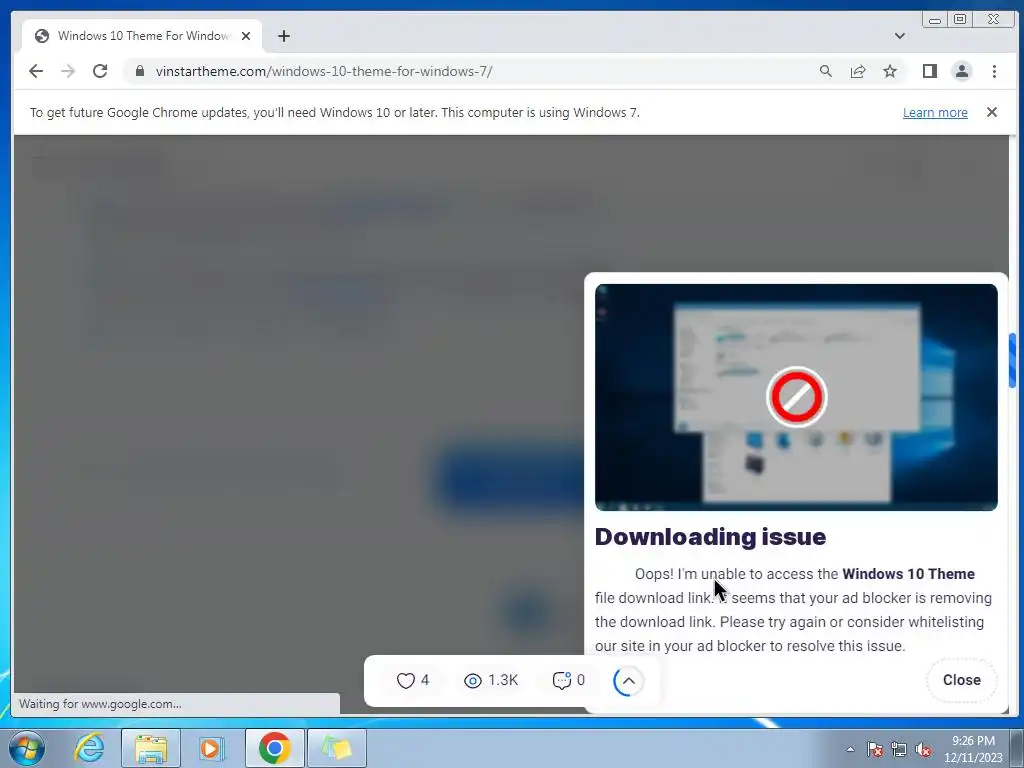Open Windows Explorer from taskbar
The height and width of the screenshot is (768, 1024).
click(x=151, y=748)
